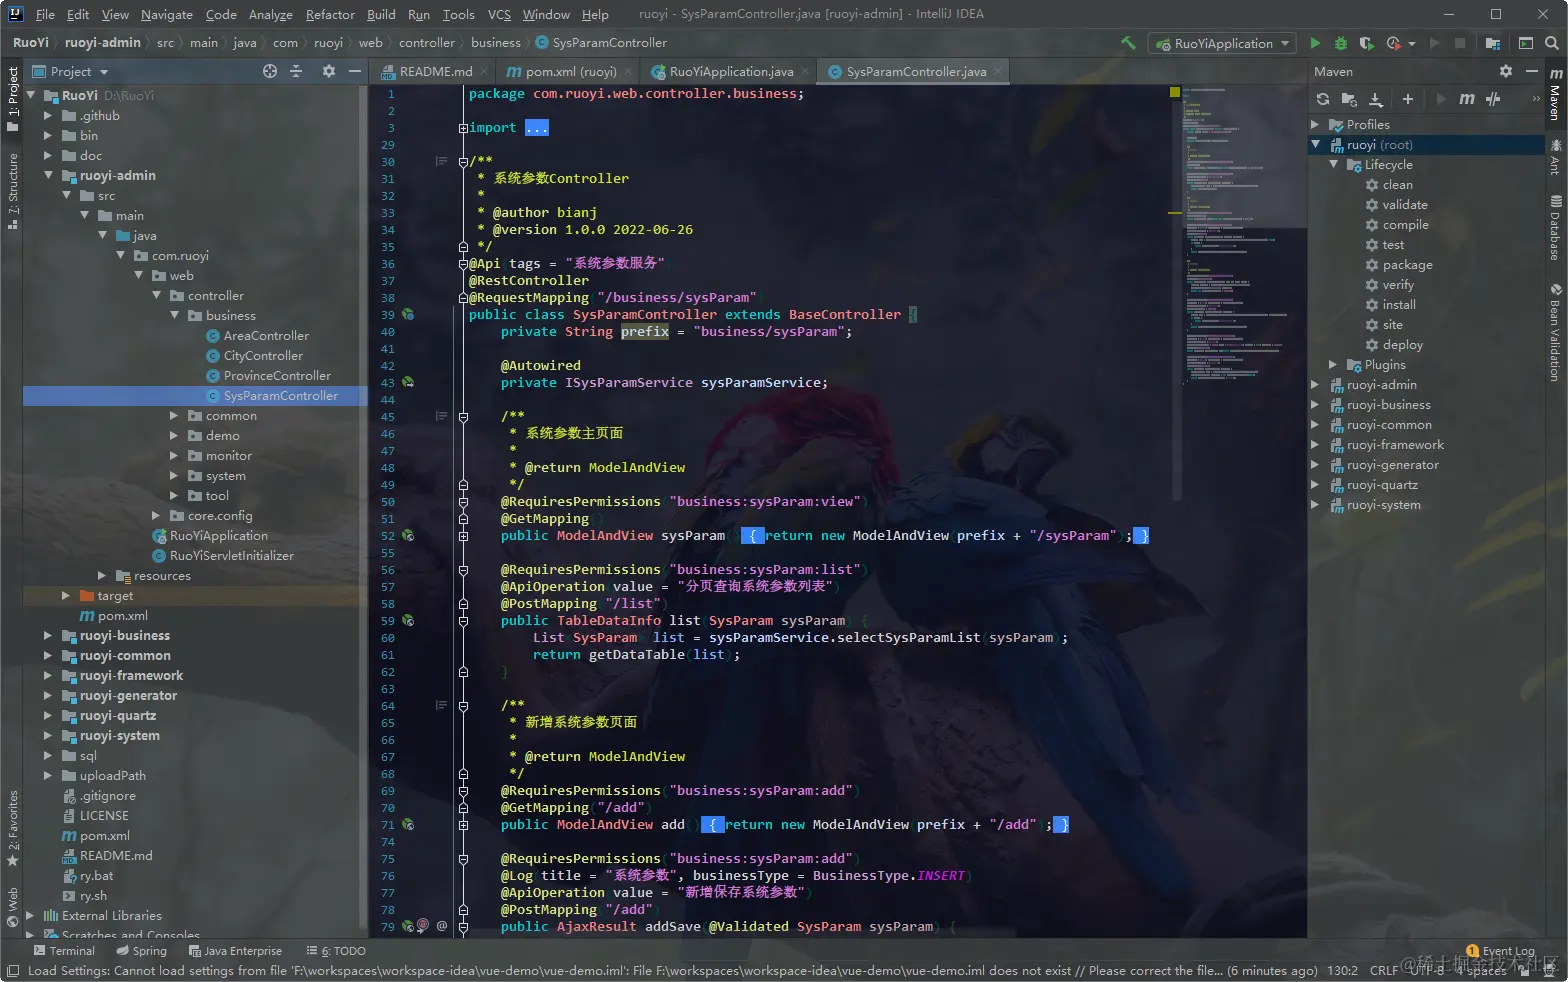
Task: Open the Maven panel settings gear
Action: (1506, 71)
